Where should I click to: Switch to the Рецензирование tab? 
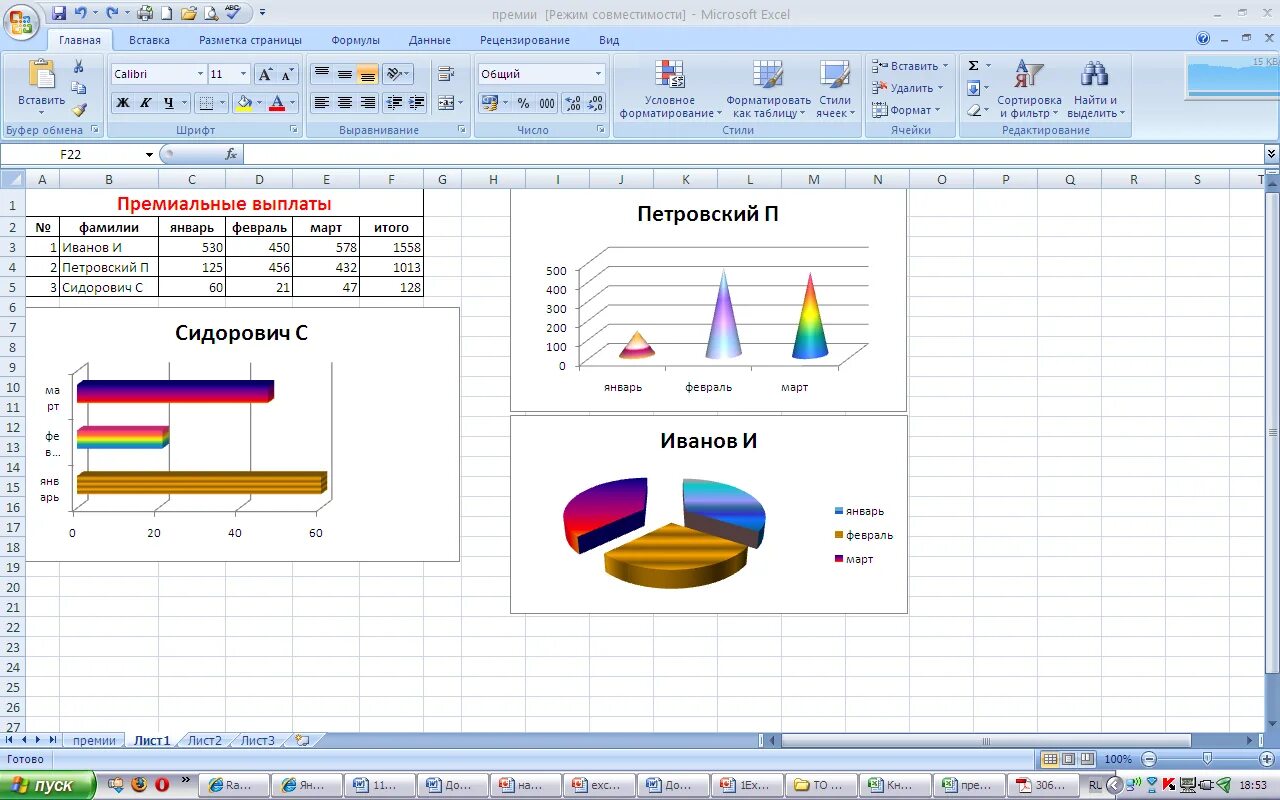[525, 40]
